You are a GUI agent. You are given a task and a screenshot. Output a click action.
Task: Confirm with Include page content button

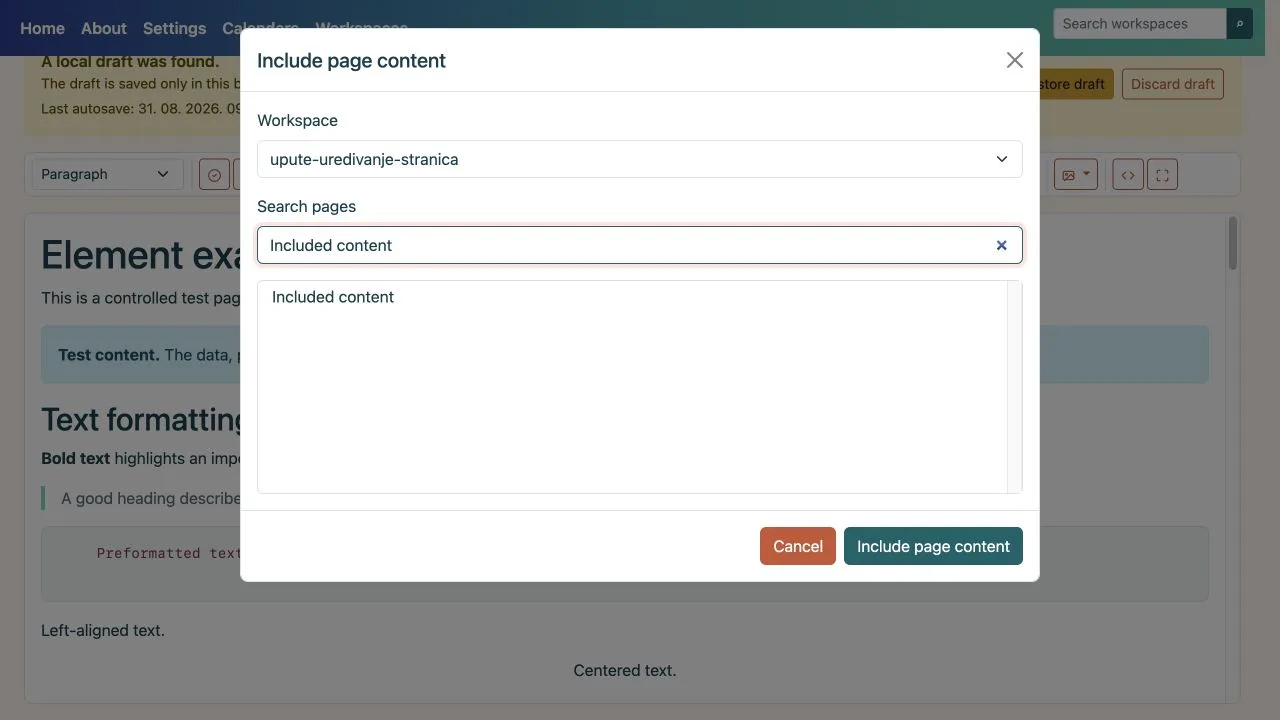click(933, 546)
